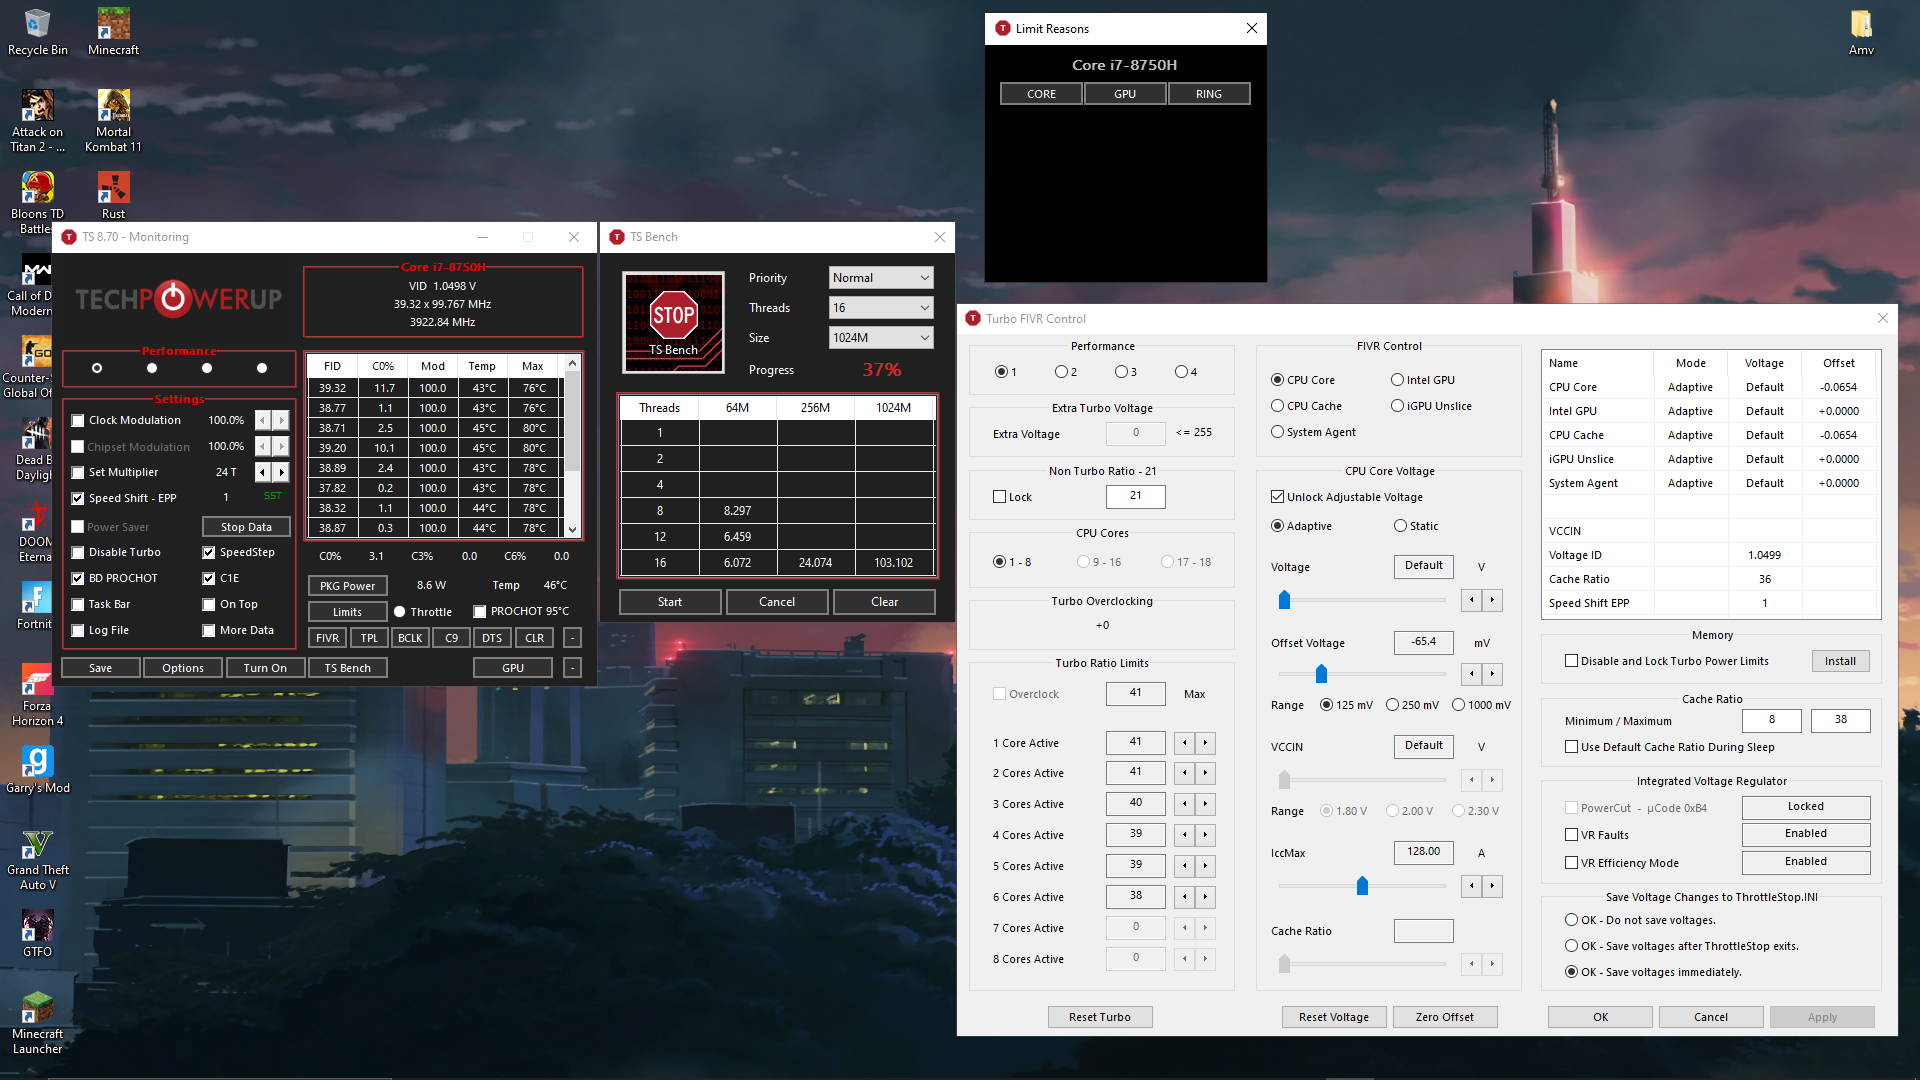Open the Amv folder on desktop
The width and height of the screenshot is (1920, 1080).
tap(1861, 32)
